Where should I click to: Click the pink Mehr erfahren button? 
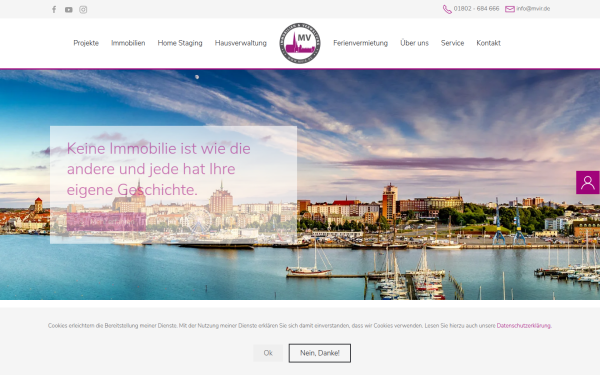click(x=106, y=222)
